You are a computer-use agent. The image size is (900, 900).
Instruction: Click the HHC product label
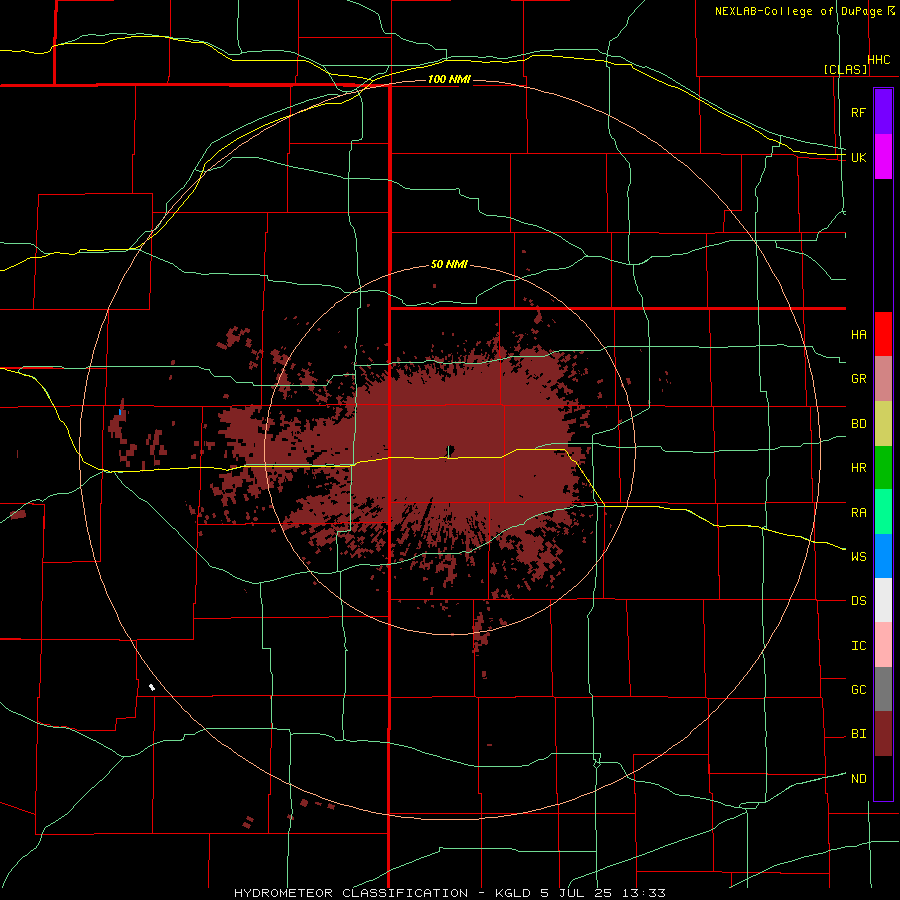pos(879,60)
